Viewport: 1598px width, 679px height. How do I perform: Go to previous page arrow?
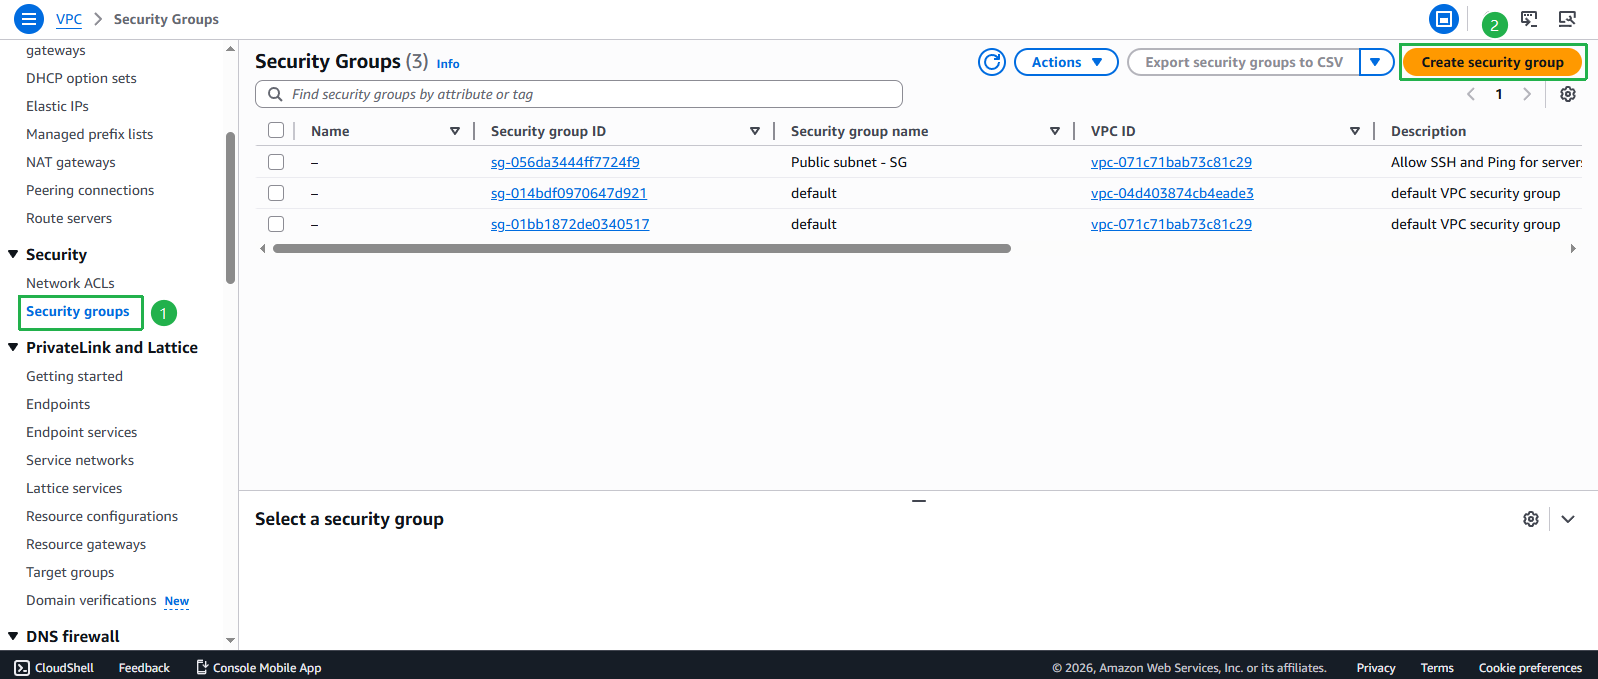click(1471, 94)
